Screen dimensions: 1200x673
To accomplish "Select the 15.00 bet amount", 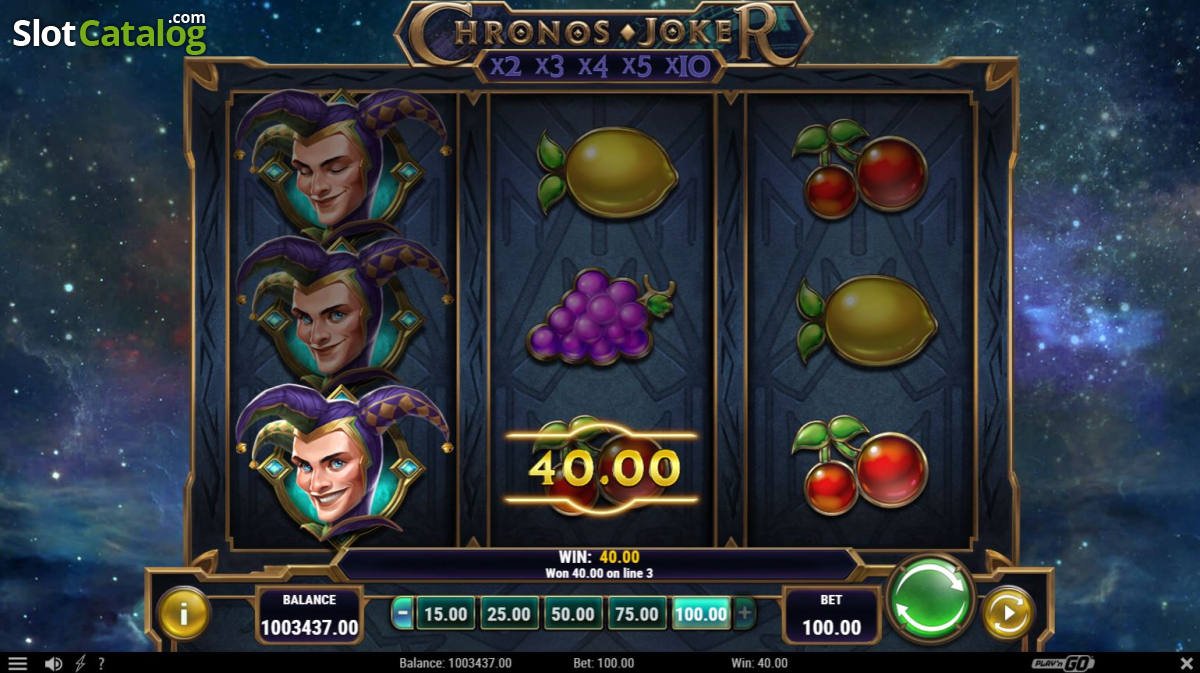I will 445,613.
